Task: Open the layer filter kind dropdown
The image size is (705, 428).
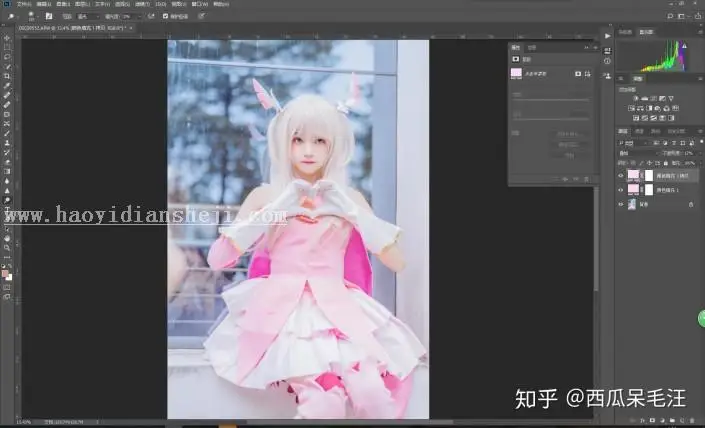Action: [633, 143]
